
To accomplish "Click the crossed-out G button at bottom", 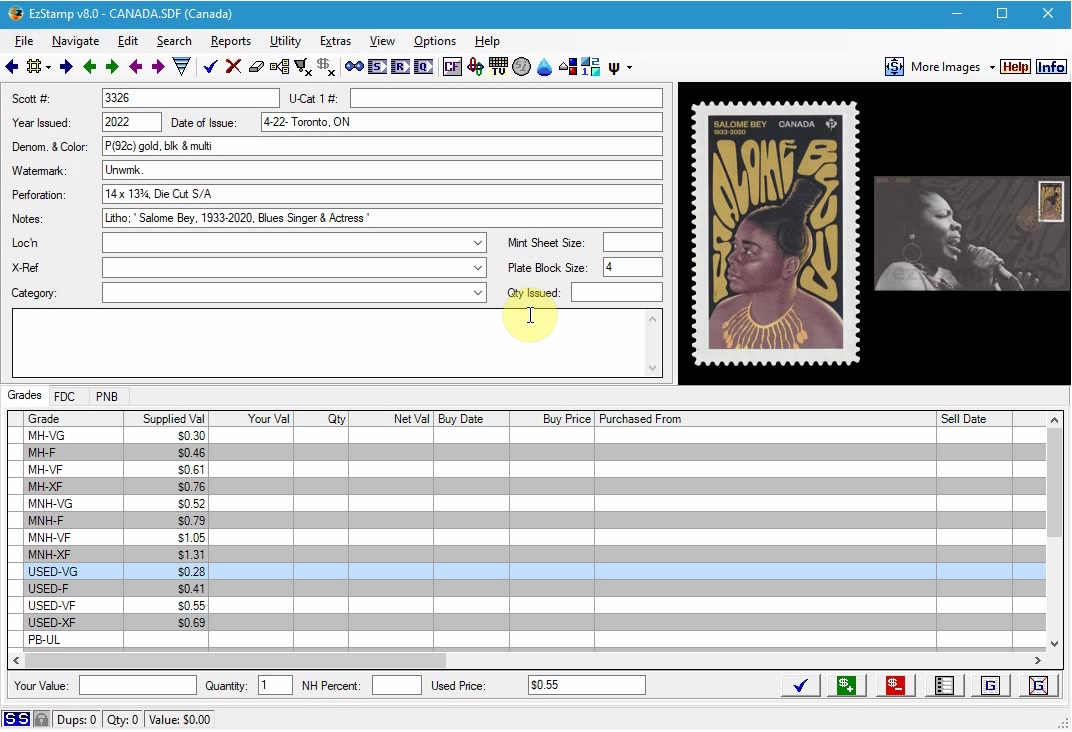I will click(1038, 686).
